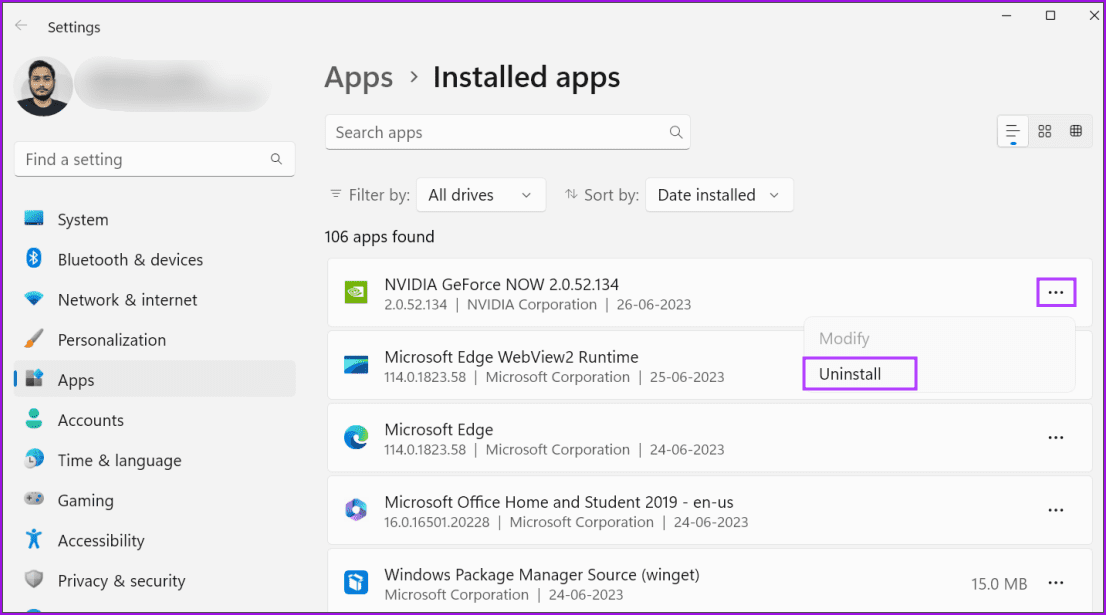The height and width of the screenshot is (615, 1106).
Task: Switch to grid view layout icon
Action: 1045,132
